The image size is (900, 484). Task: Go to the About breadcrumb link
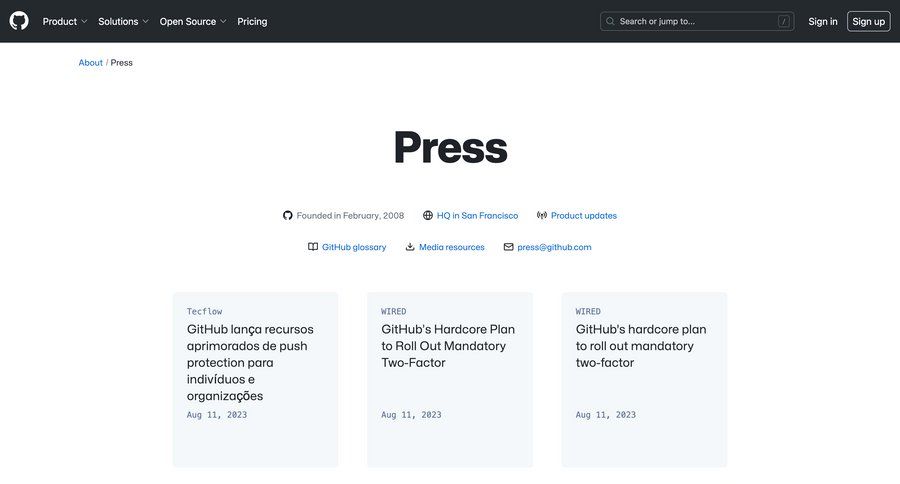(91, 63)
